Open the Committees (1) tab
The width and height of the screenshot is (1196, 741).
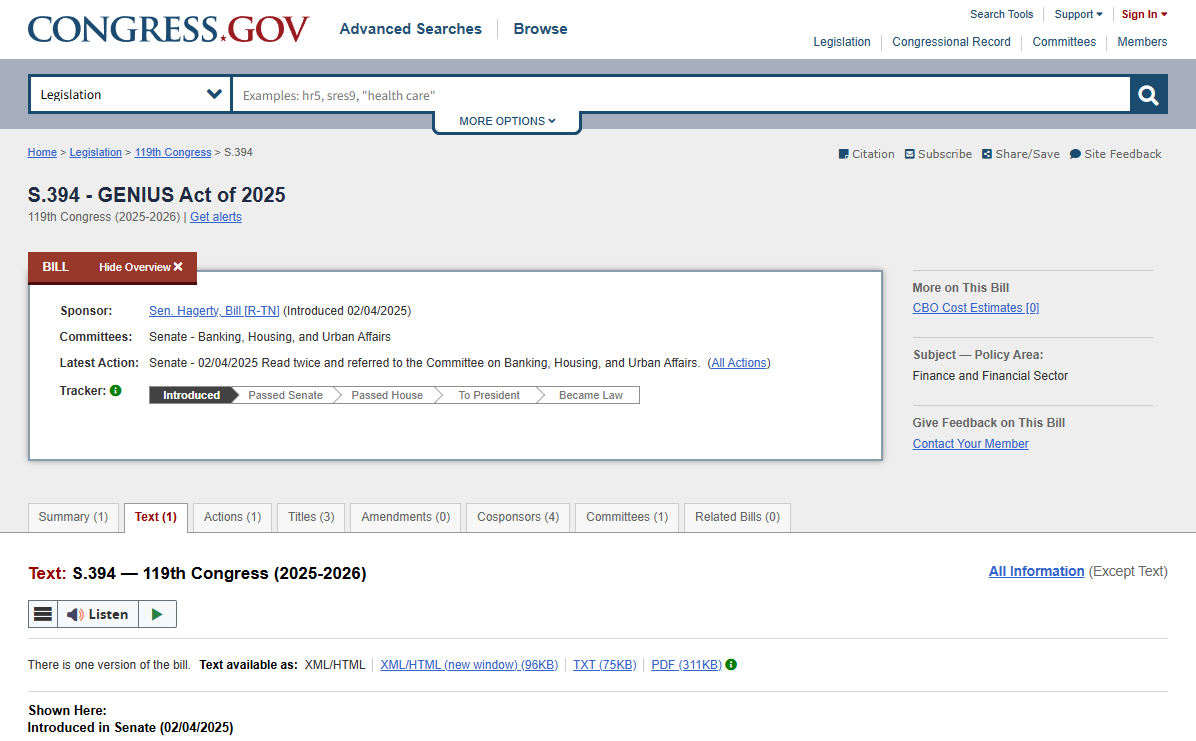point(627,517)
